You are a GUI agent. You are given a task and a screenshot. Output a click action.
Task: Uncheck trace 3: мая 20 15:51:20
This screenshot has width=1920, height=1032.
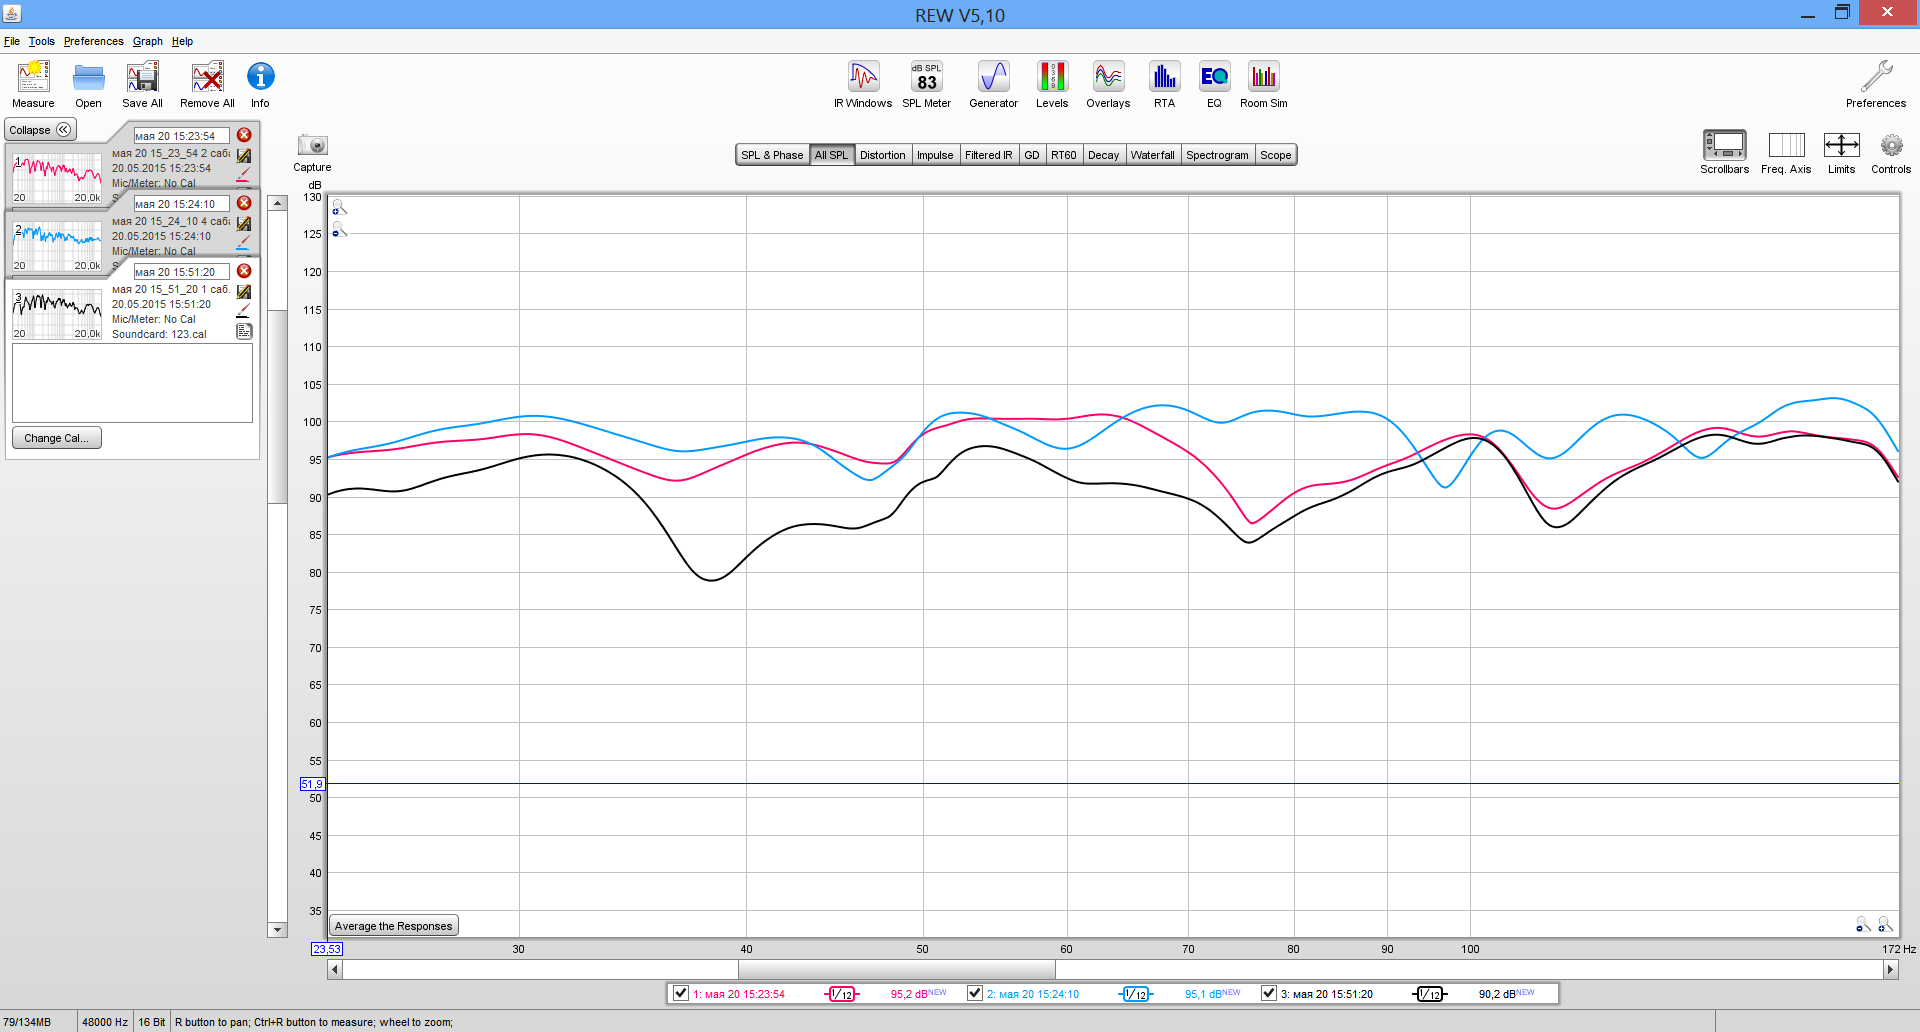tap(1269, 993)
